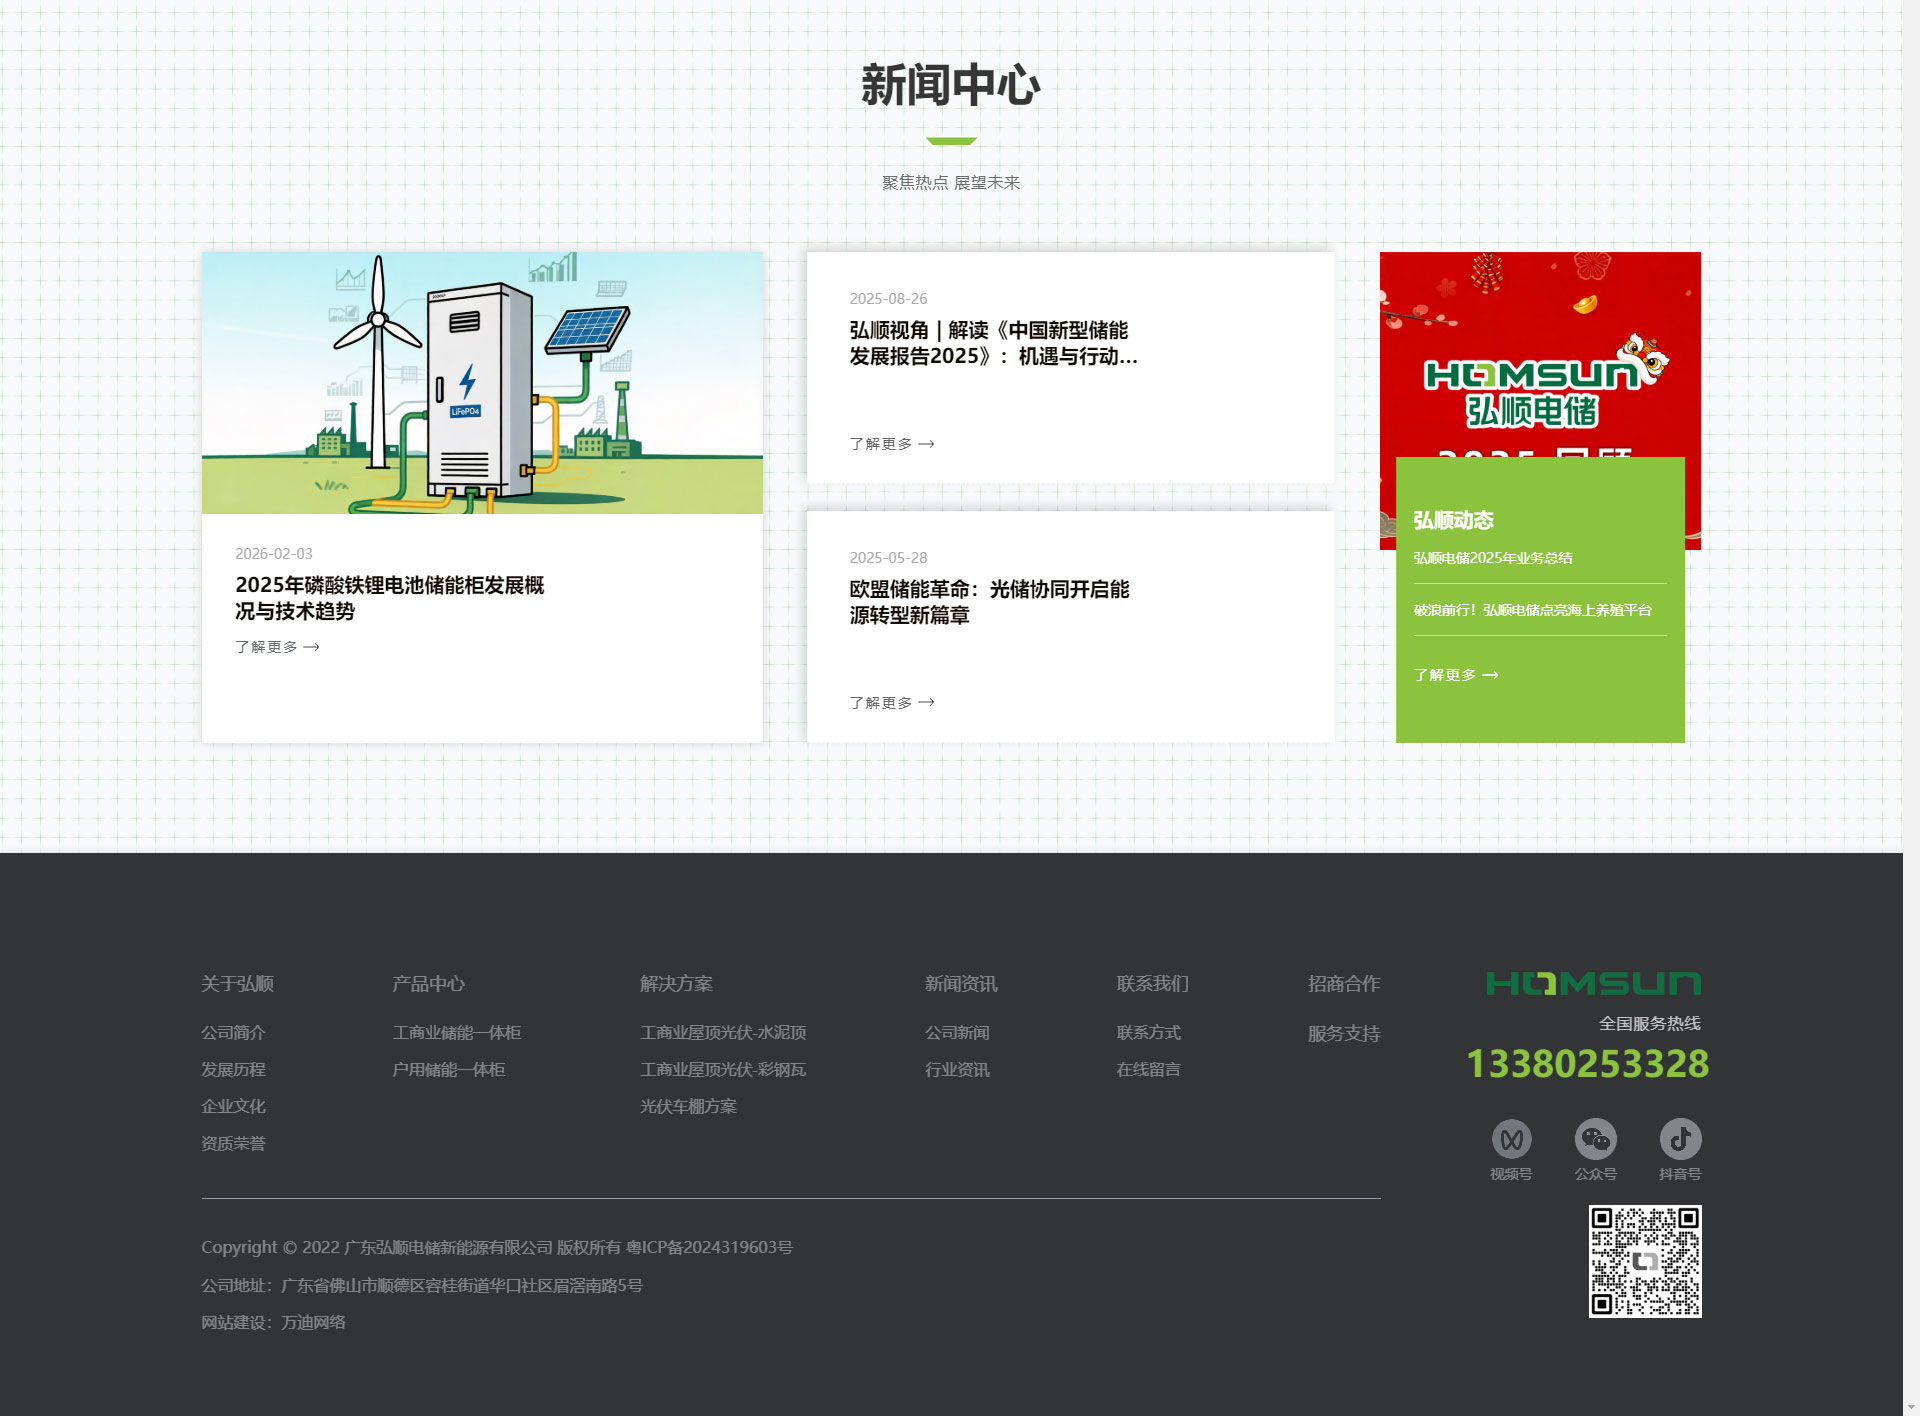Open 粤ICP备2024319603号 registration link
Image resolution: width=1920 pixels, height=1416 pixels.
point(709,1248)
